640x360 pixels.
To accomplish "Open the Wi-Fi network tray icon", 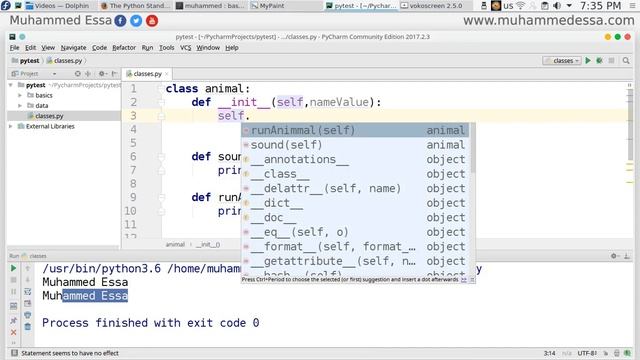I will (x=520, y=6).
